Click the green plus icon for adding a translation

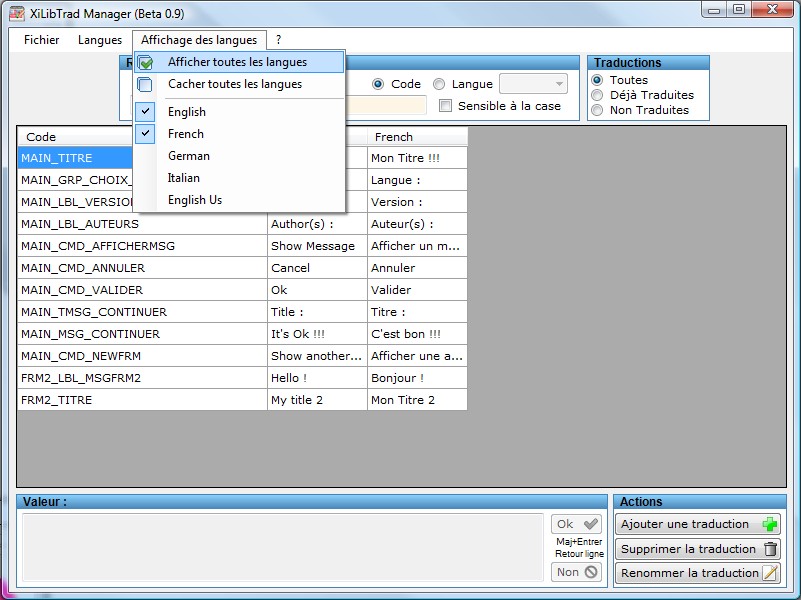point(769,524)
